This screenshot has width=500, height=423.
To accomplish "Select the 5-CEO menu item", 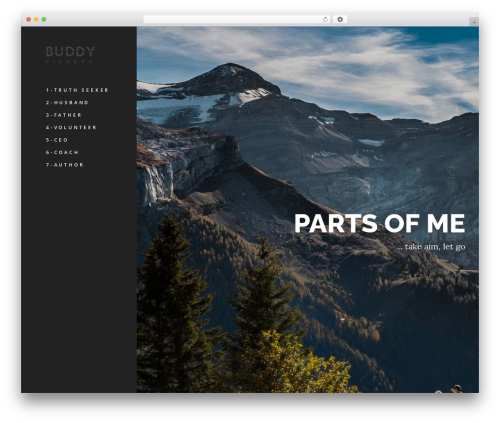I will 57,140.
